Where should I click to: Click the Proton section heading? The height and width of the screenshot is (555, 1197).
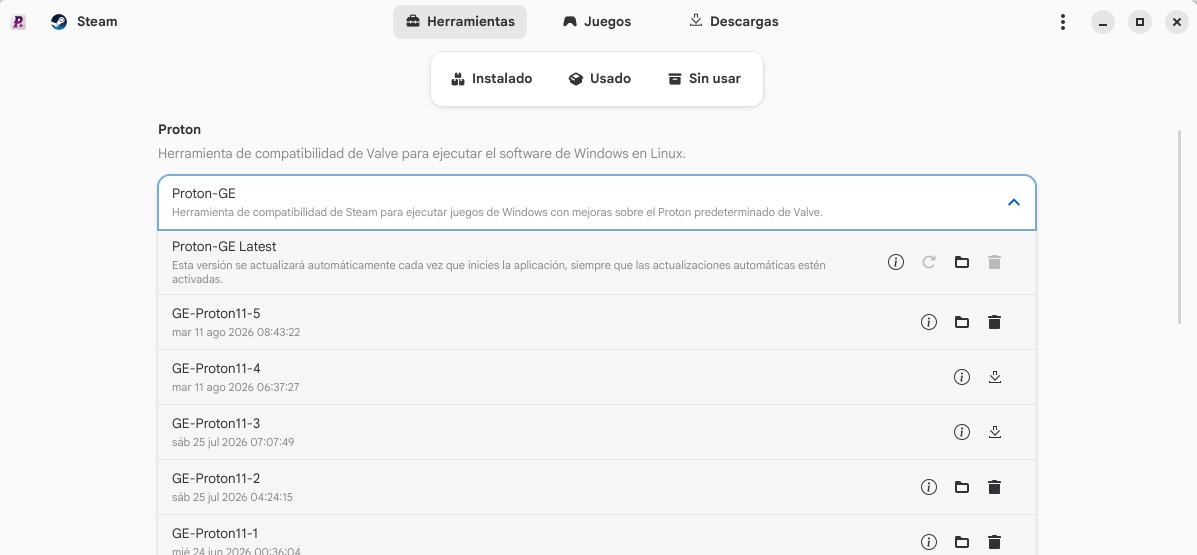click(179, 130)
